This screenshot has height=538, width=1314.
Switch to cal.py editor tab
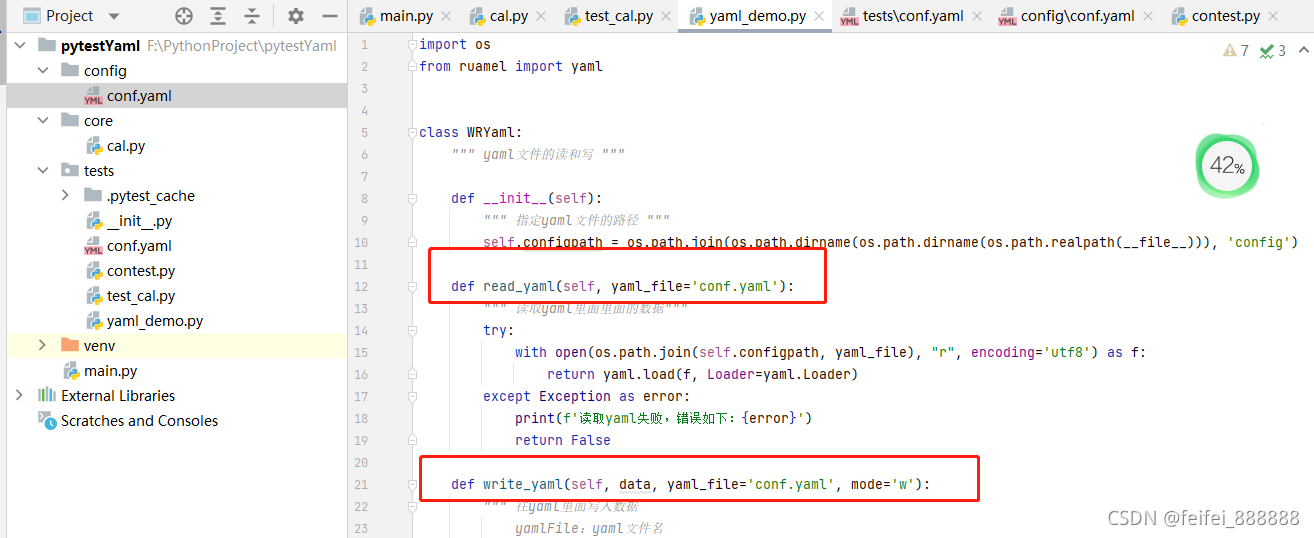(508, 16)
